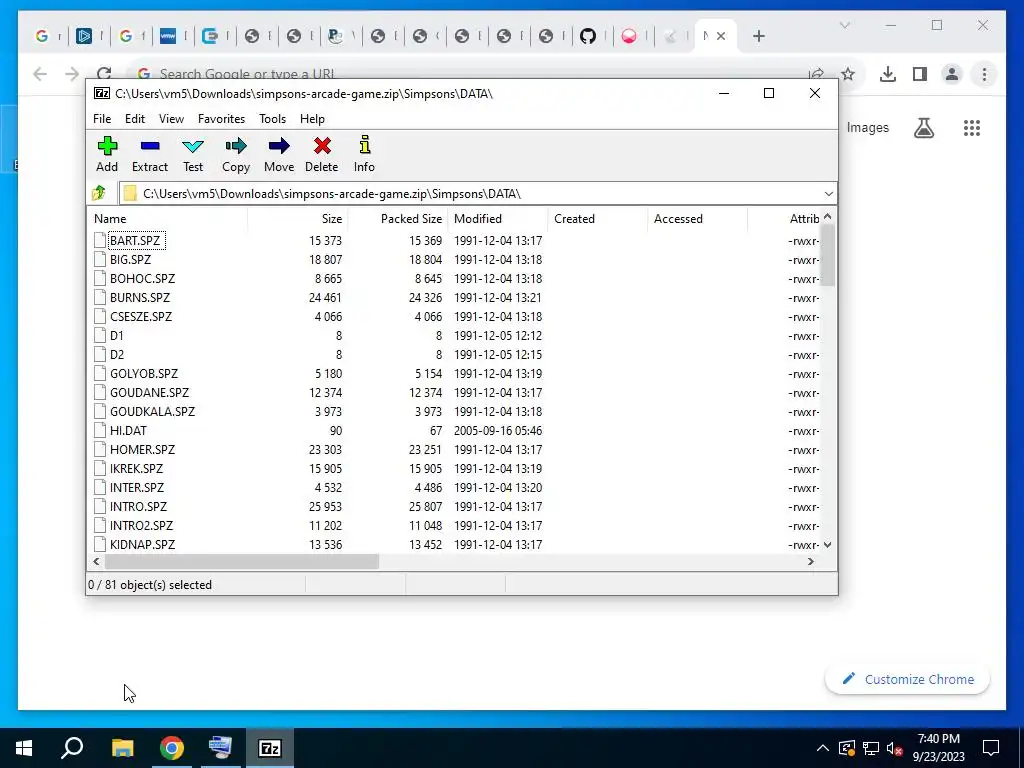
Task: Click Chrome's reload page icon
Action: click(104, 74)
